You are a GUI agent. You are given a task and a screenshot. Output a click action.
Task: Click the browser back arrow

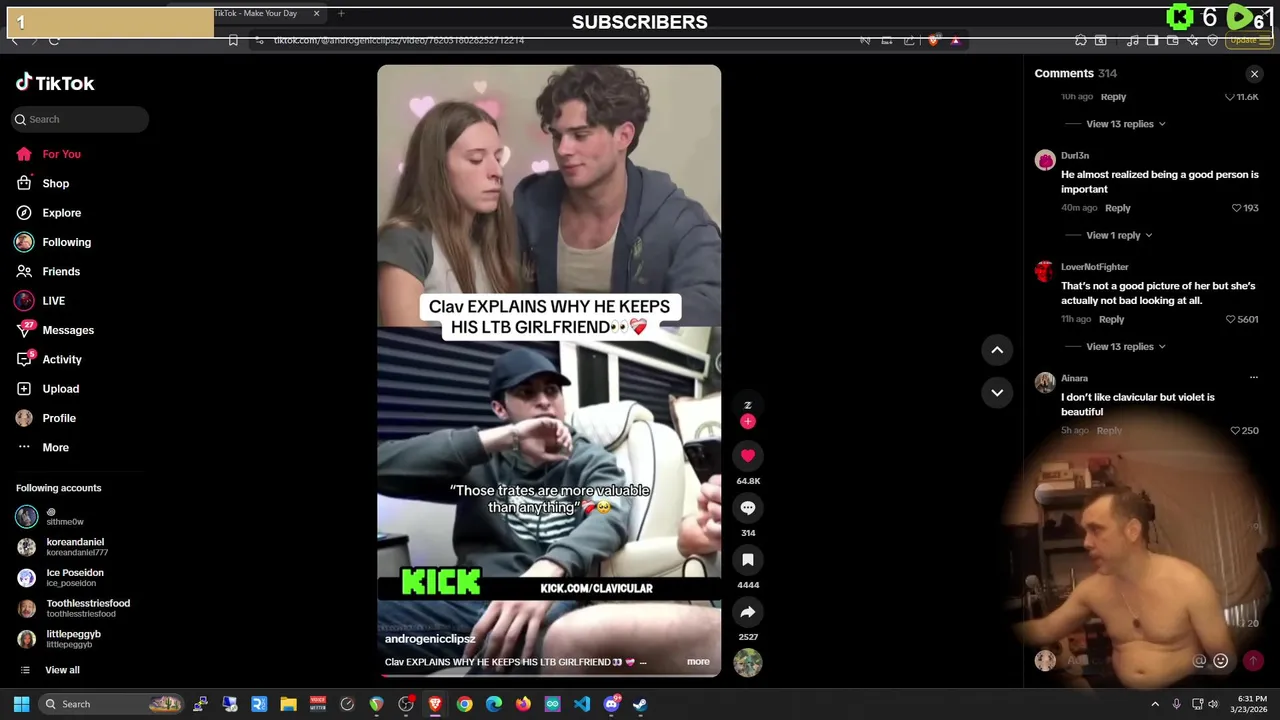click(14, 40)
